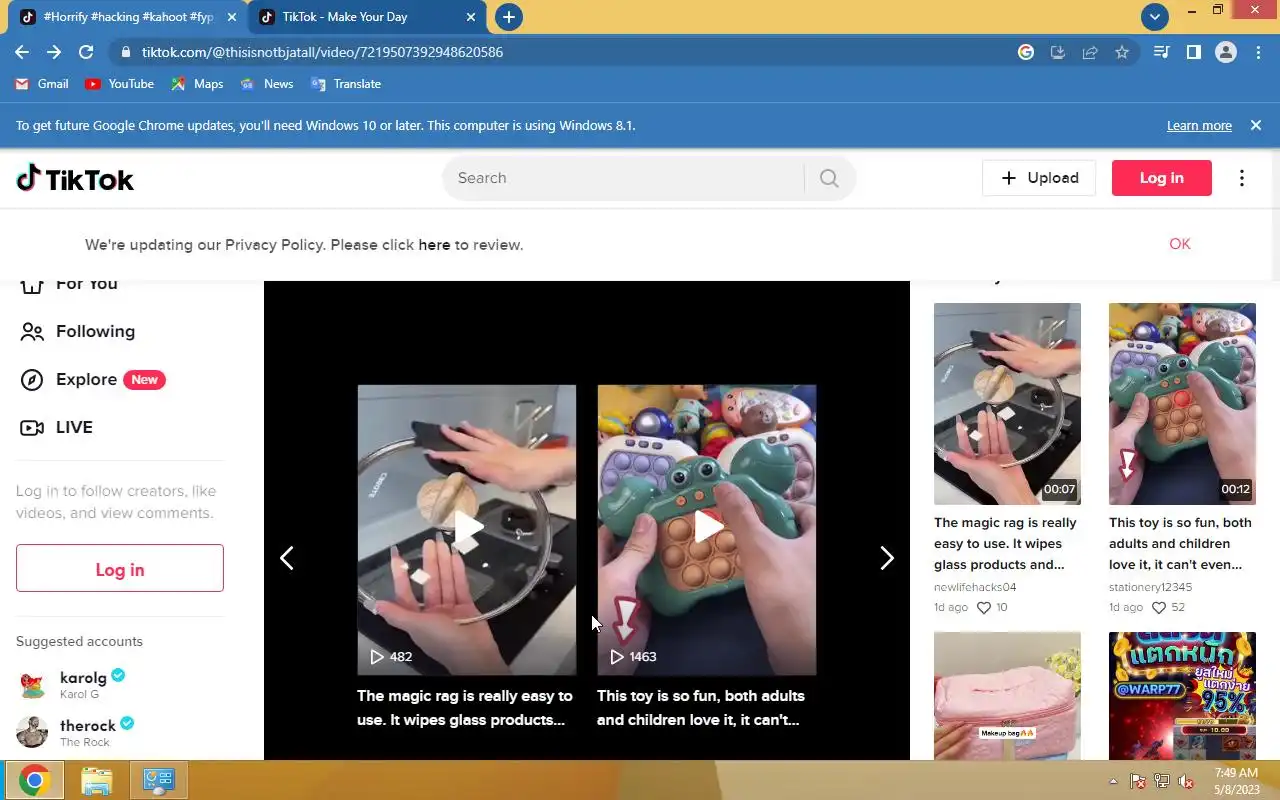Click Learn more about Chrome updates

coord(1199,125)
